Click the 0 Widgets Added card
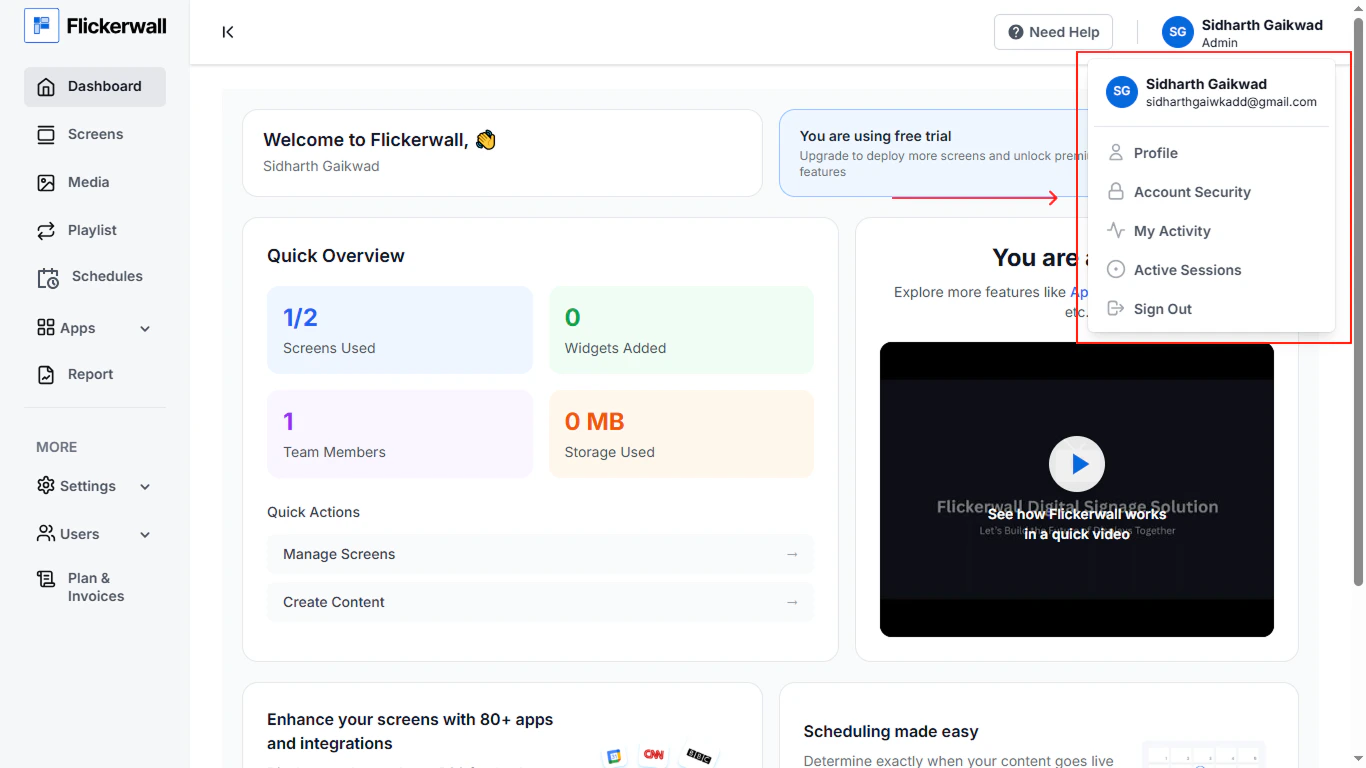 point(682,330)
